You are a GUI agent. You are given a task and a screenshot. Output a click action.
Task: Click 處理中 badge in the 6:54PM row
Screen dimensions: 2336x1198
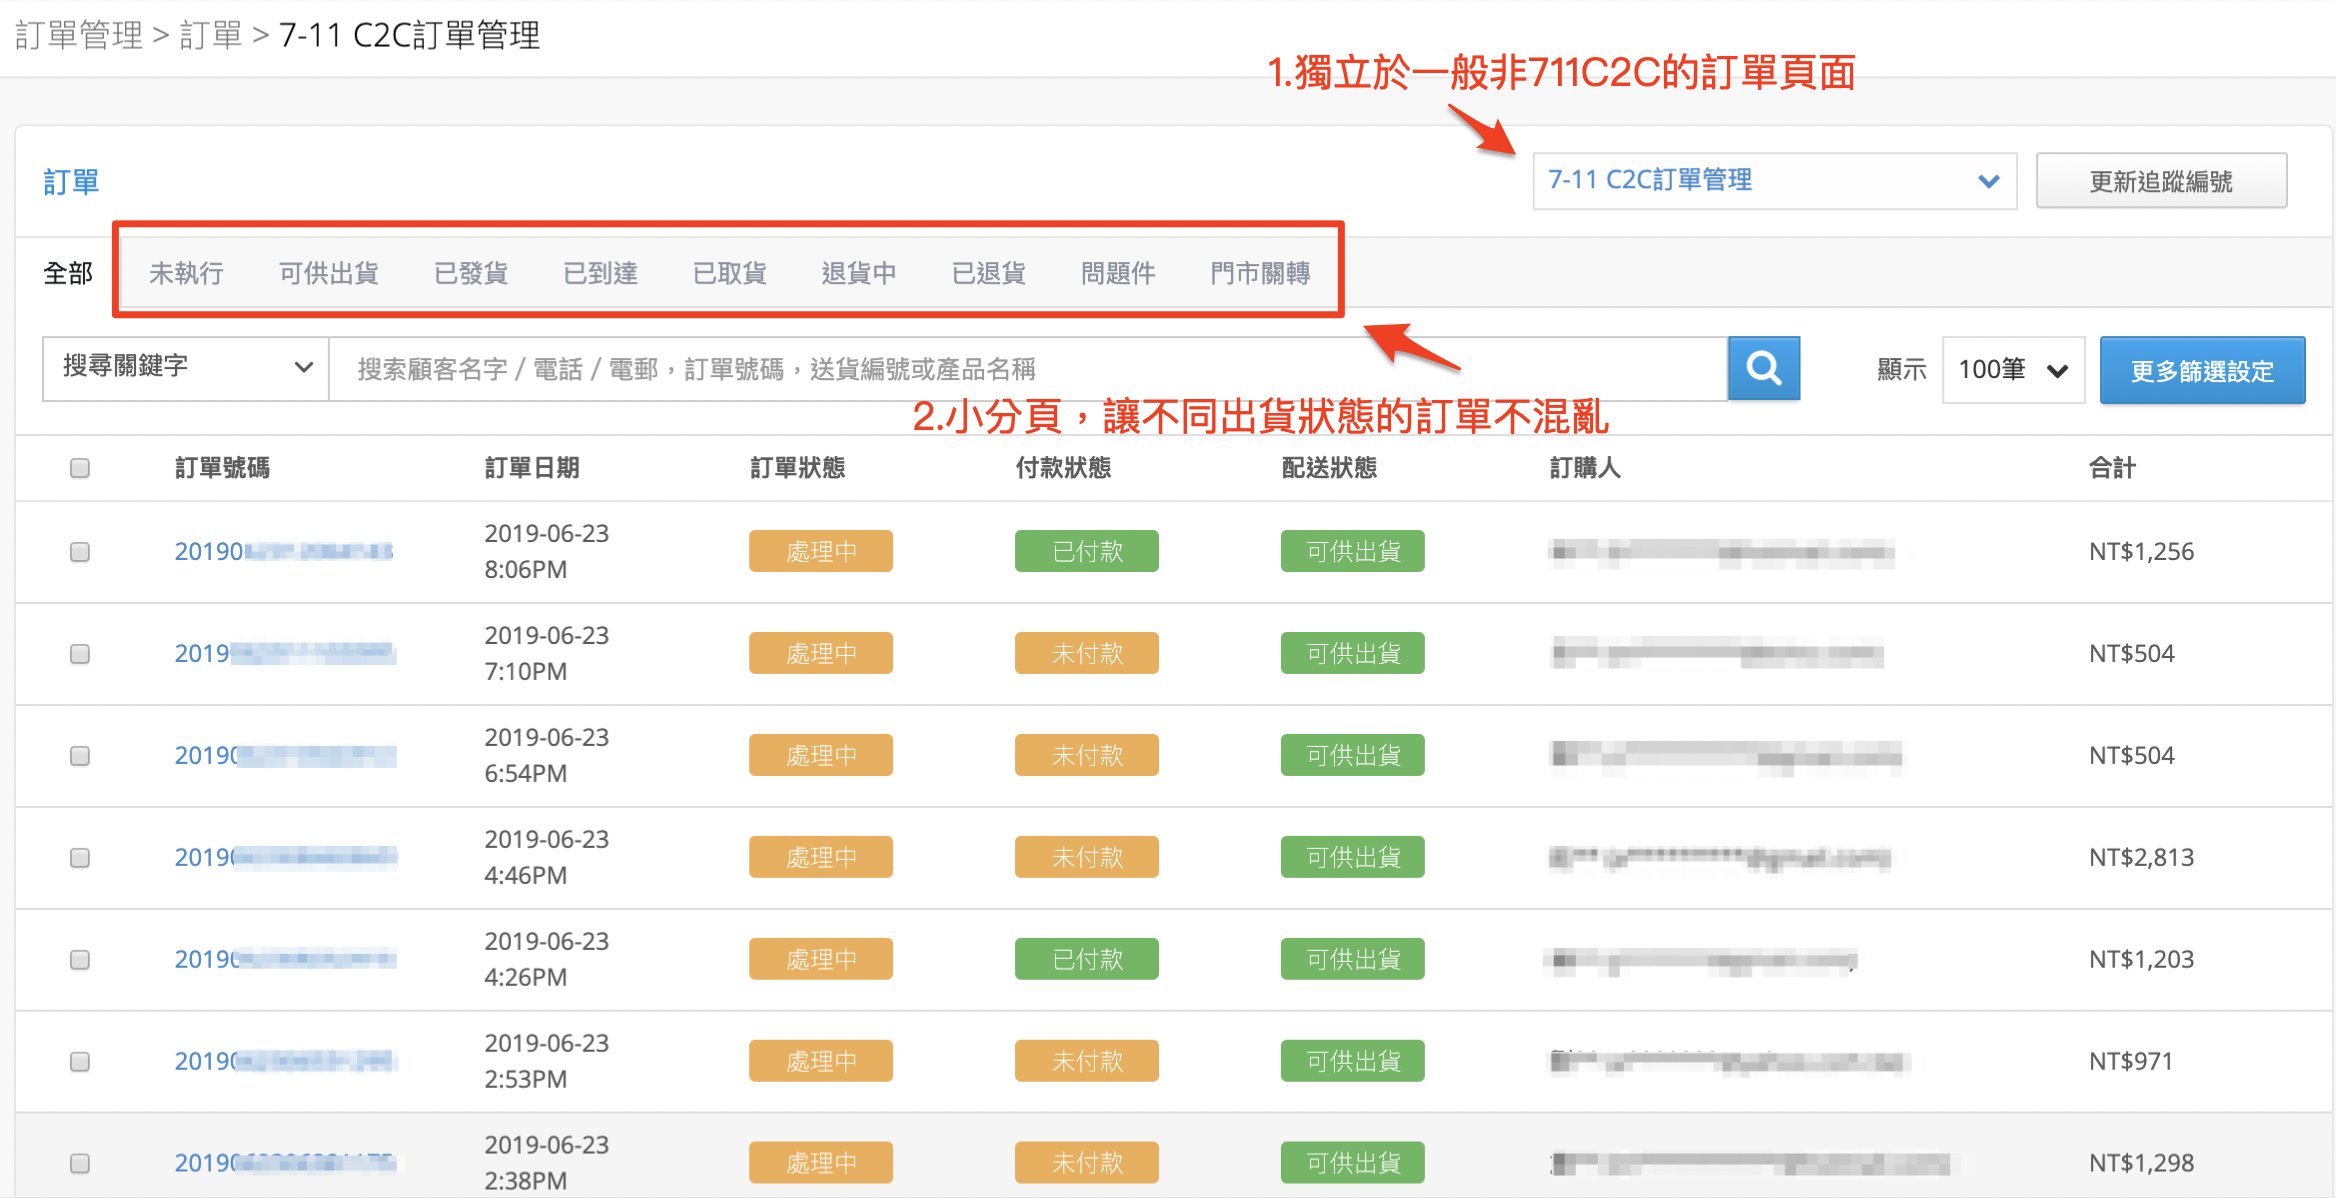click(821, 755)
